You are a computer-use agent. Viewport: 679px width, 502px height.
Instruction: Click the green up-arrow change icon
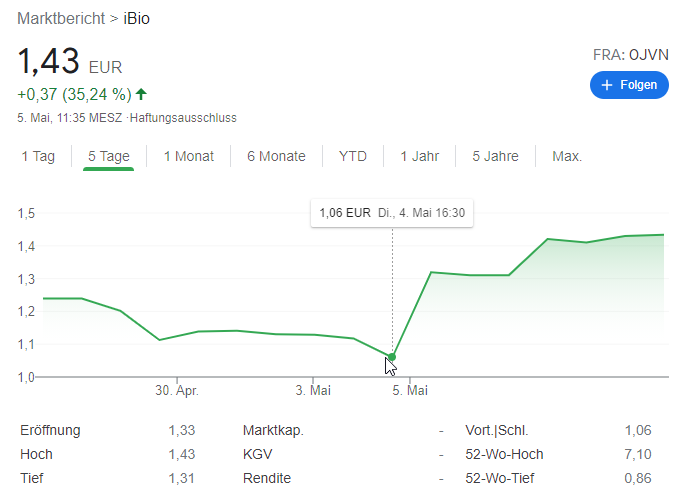click(141, 94)
